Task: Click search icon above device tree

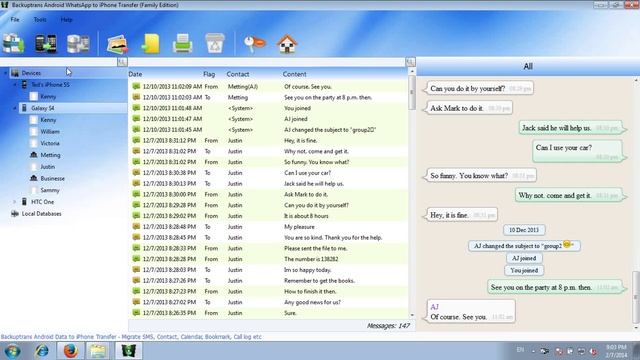Action: (x=122, y=62)
